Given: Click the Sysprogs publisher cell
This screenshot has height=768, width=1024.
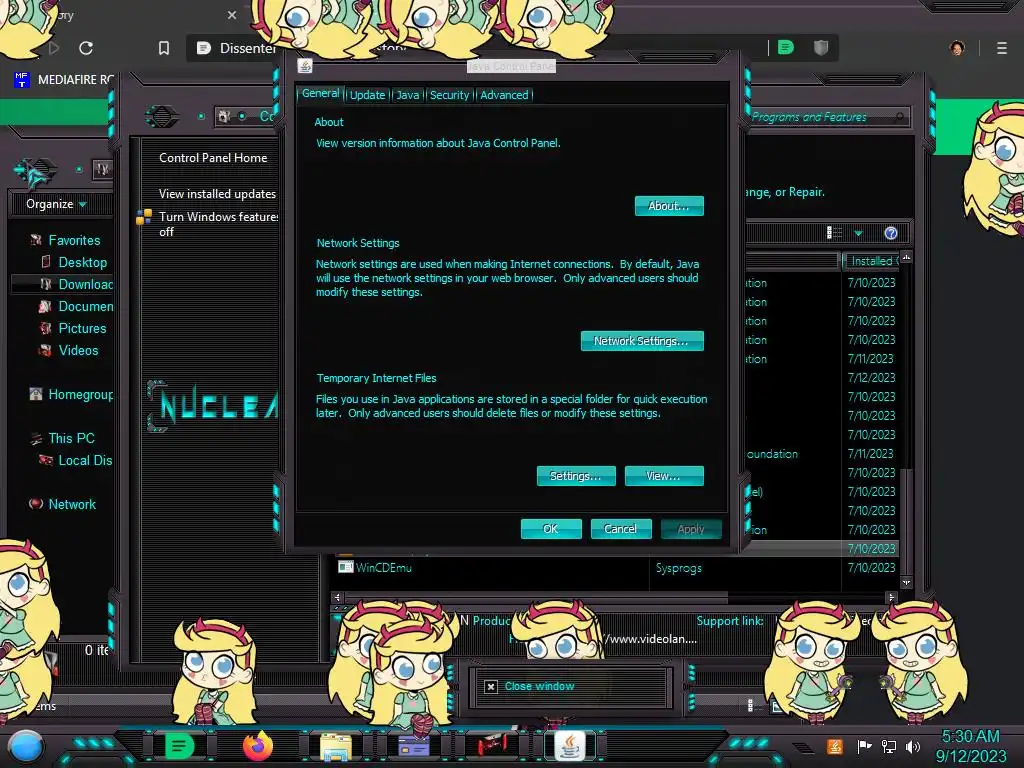Looking at the screenshot, I should pyautogui.click(x=679, y=568).
